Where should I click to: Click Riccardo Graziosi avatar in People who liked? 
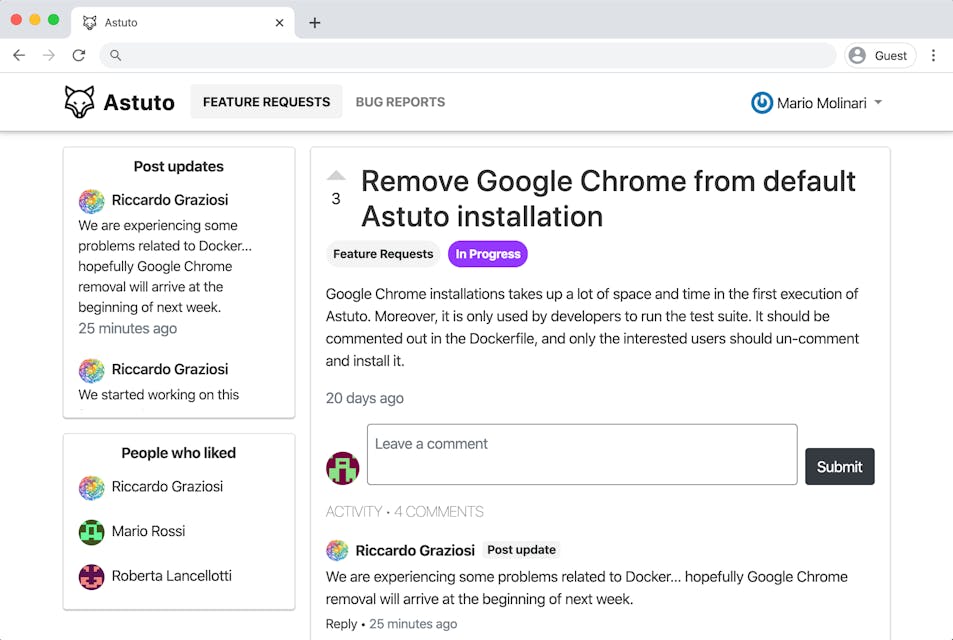pyautogui.click(x=91, y=487)
